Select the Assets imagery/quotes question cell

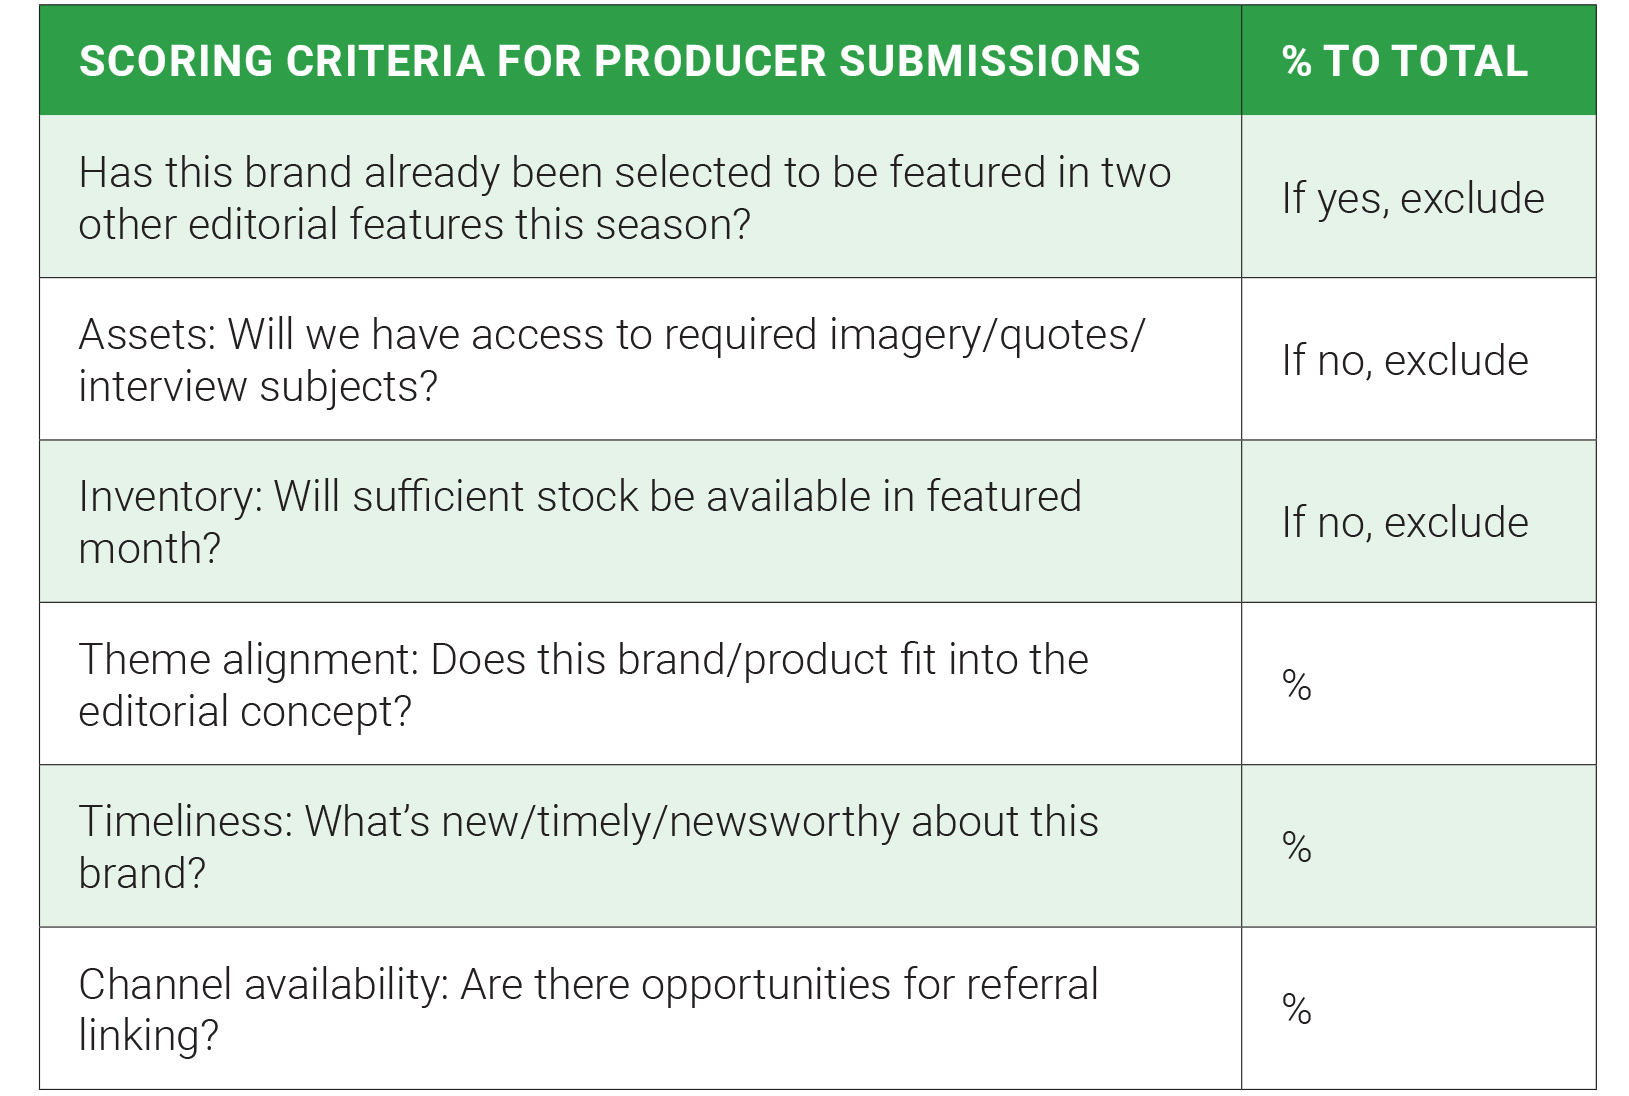coord(640,359)
